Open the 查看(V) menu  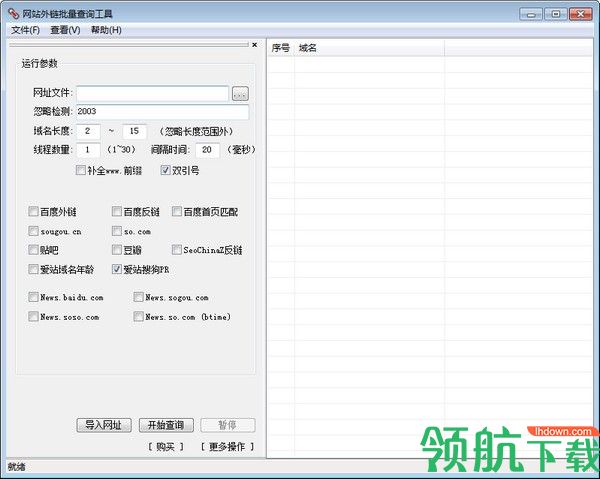pyautogui.click(x=65, y=30)
